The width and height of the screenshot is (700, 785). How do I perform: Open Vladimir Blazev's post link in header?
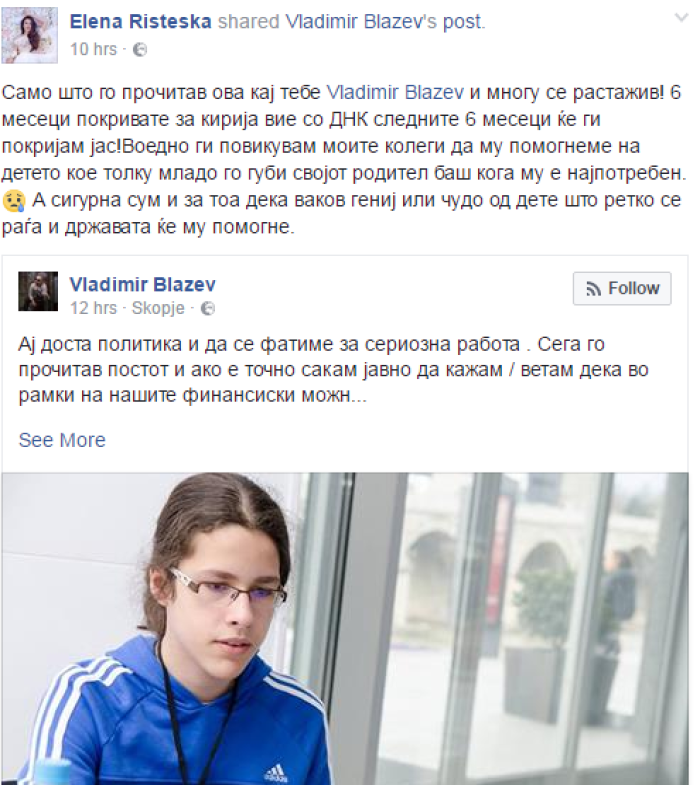coord(385,22)
